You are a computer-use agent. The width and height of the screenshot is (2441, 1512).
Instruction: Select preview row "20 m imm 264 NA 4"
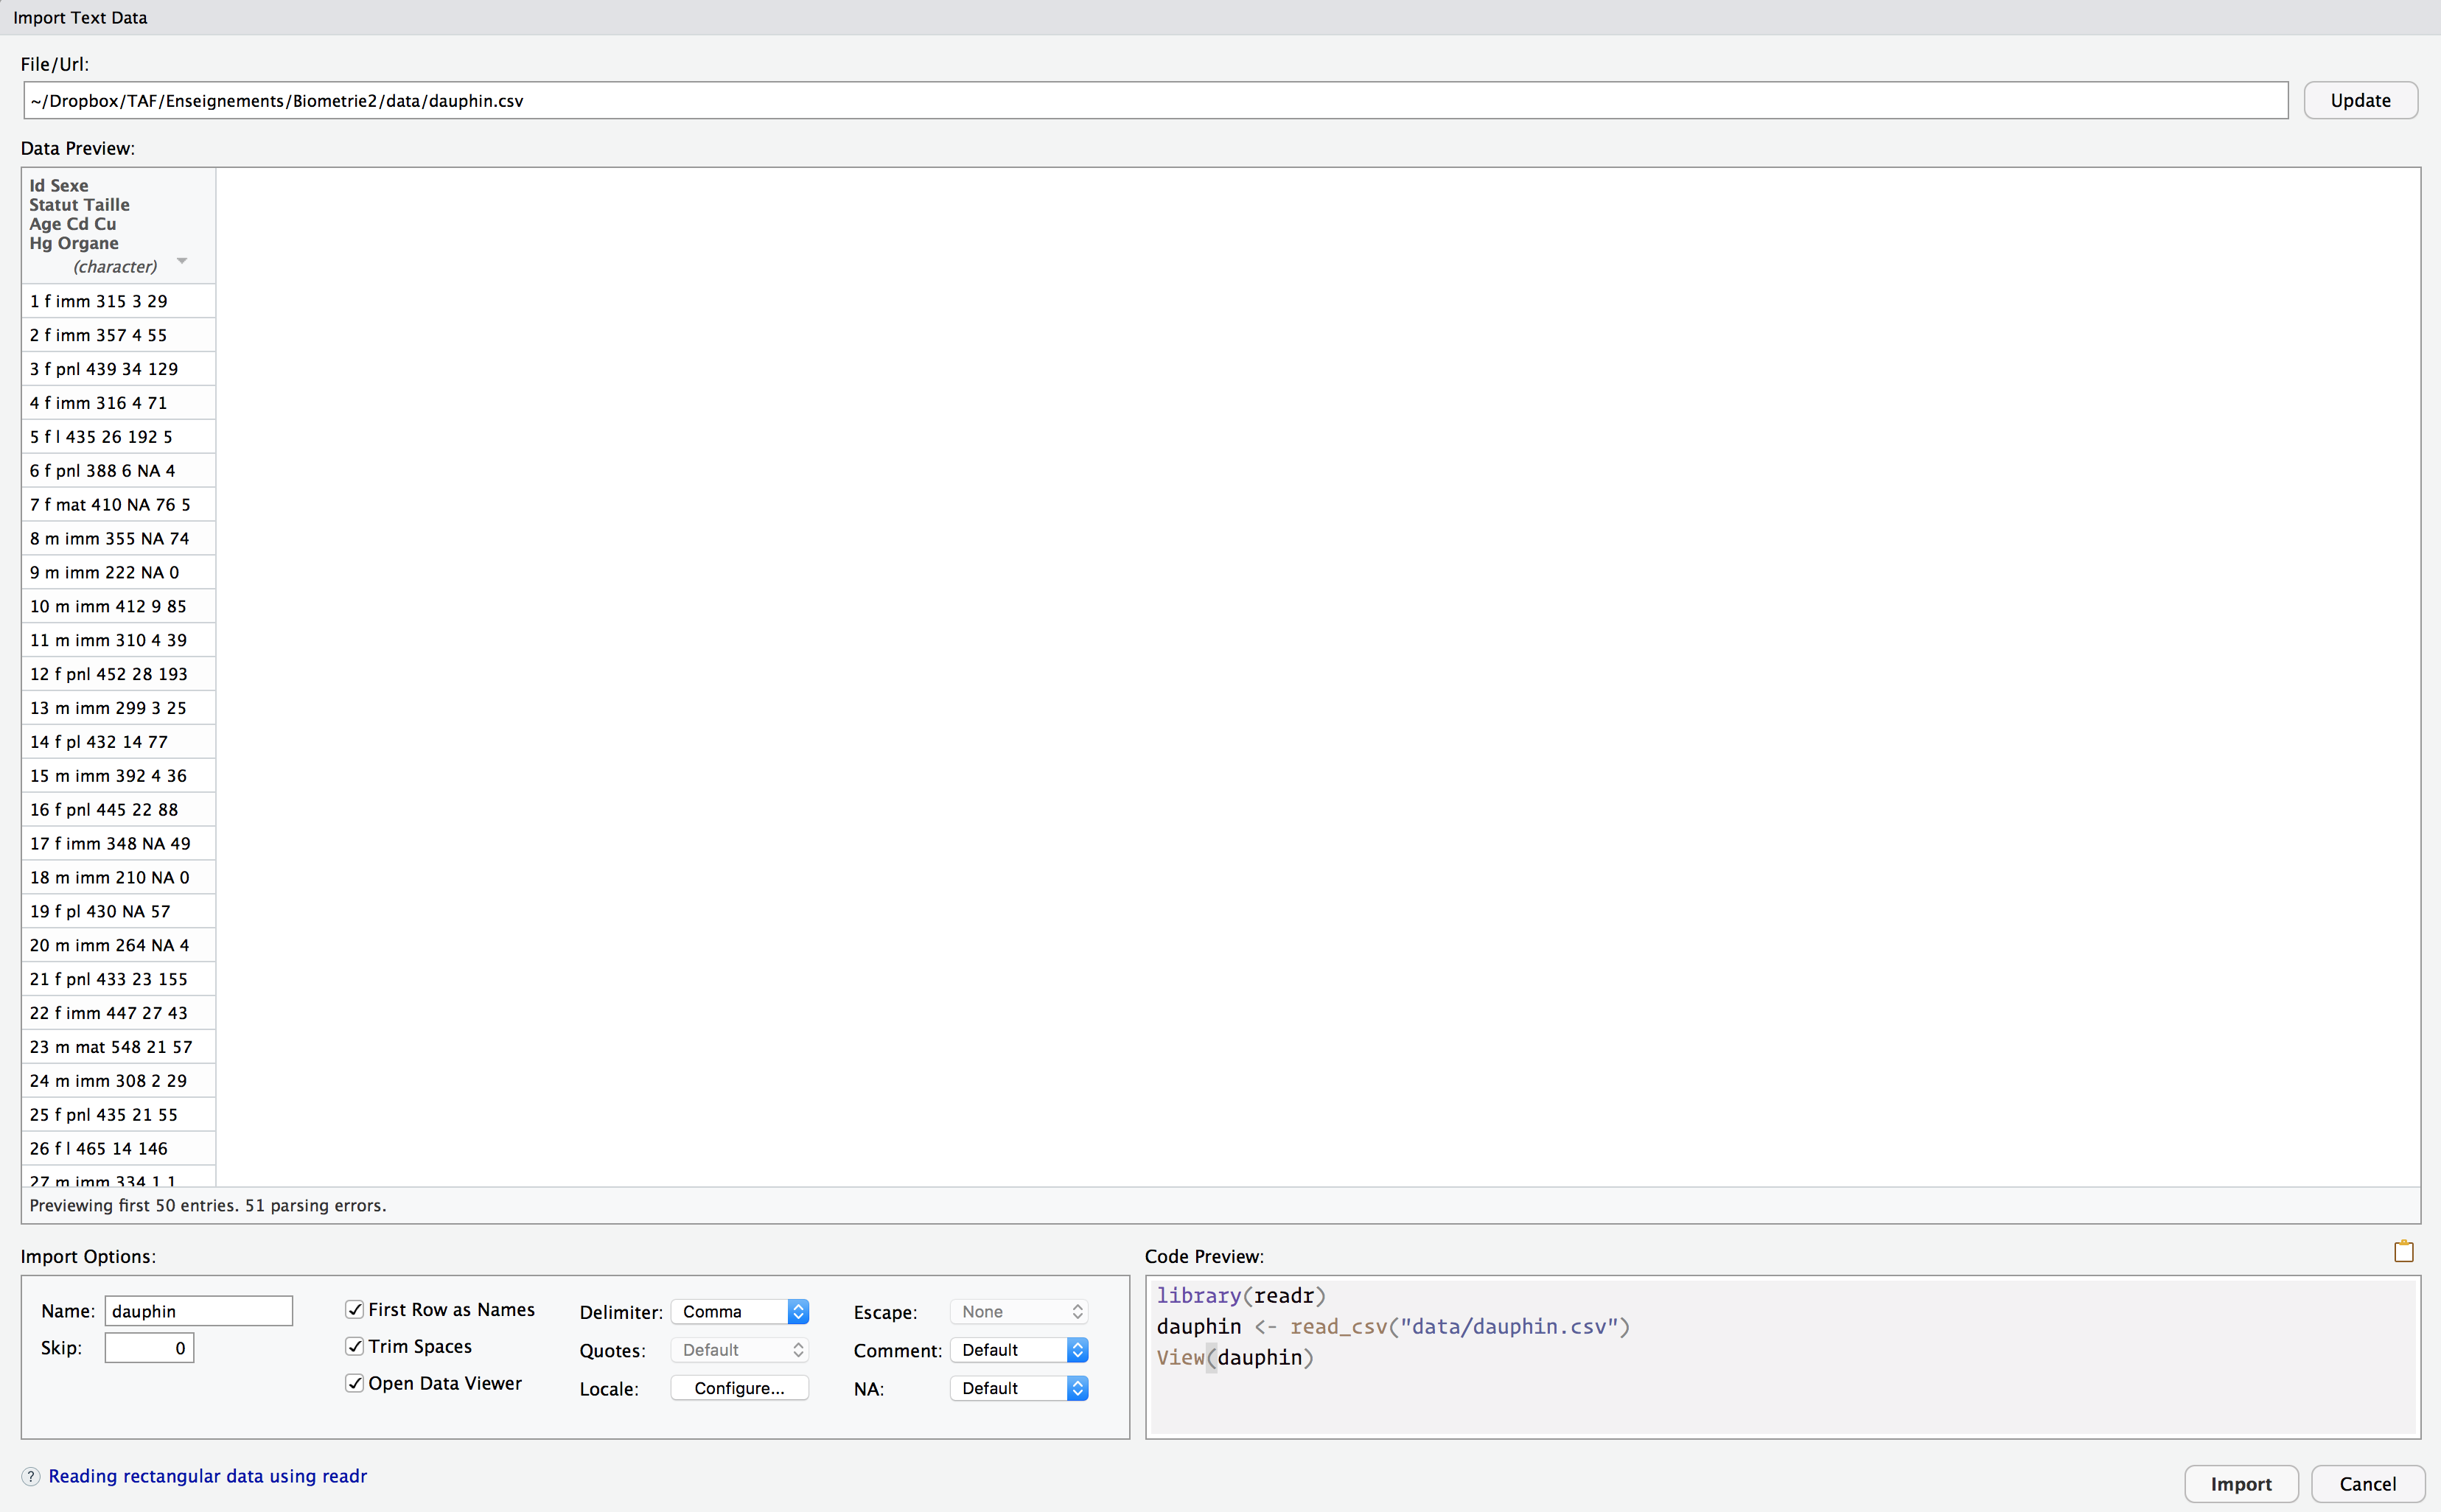[118, 945]
